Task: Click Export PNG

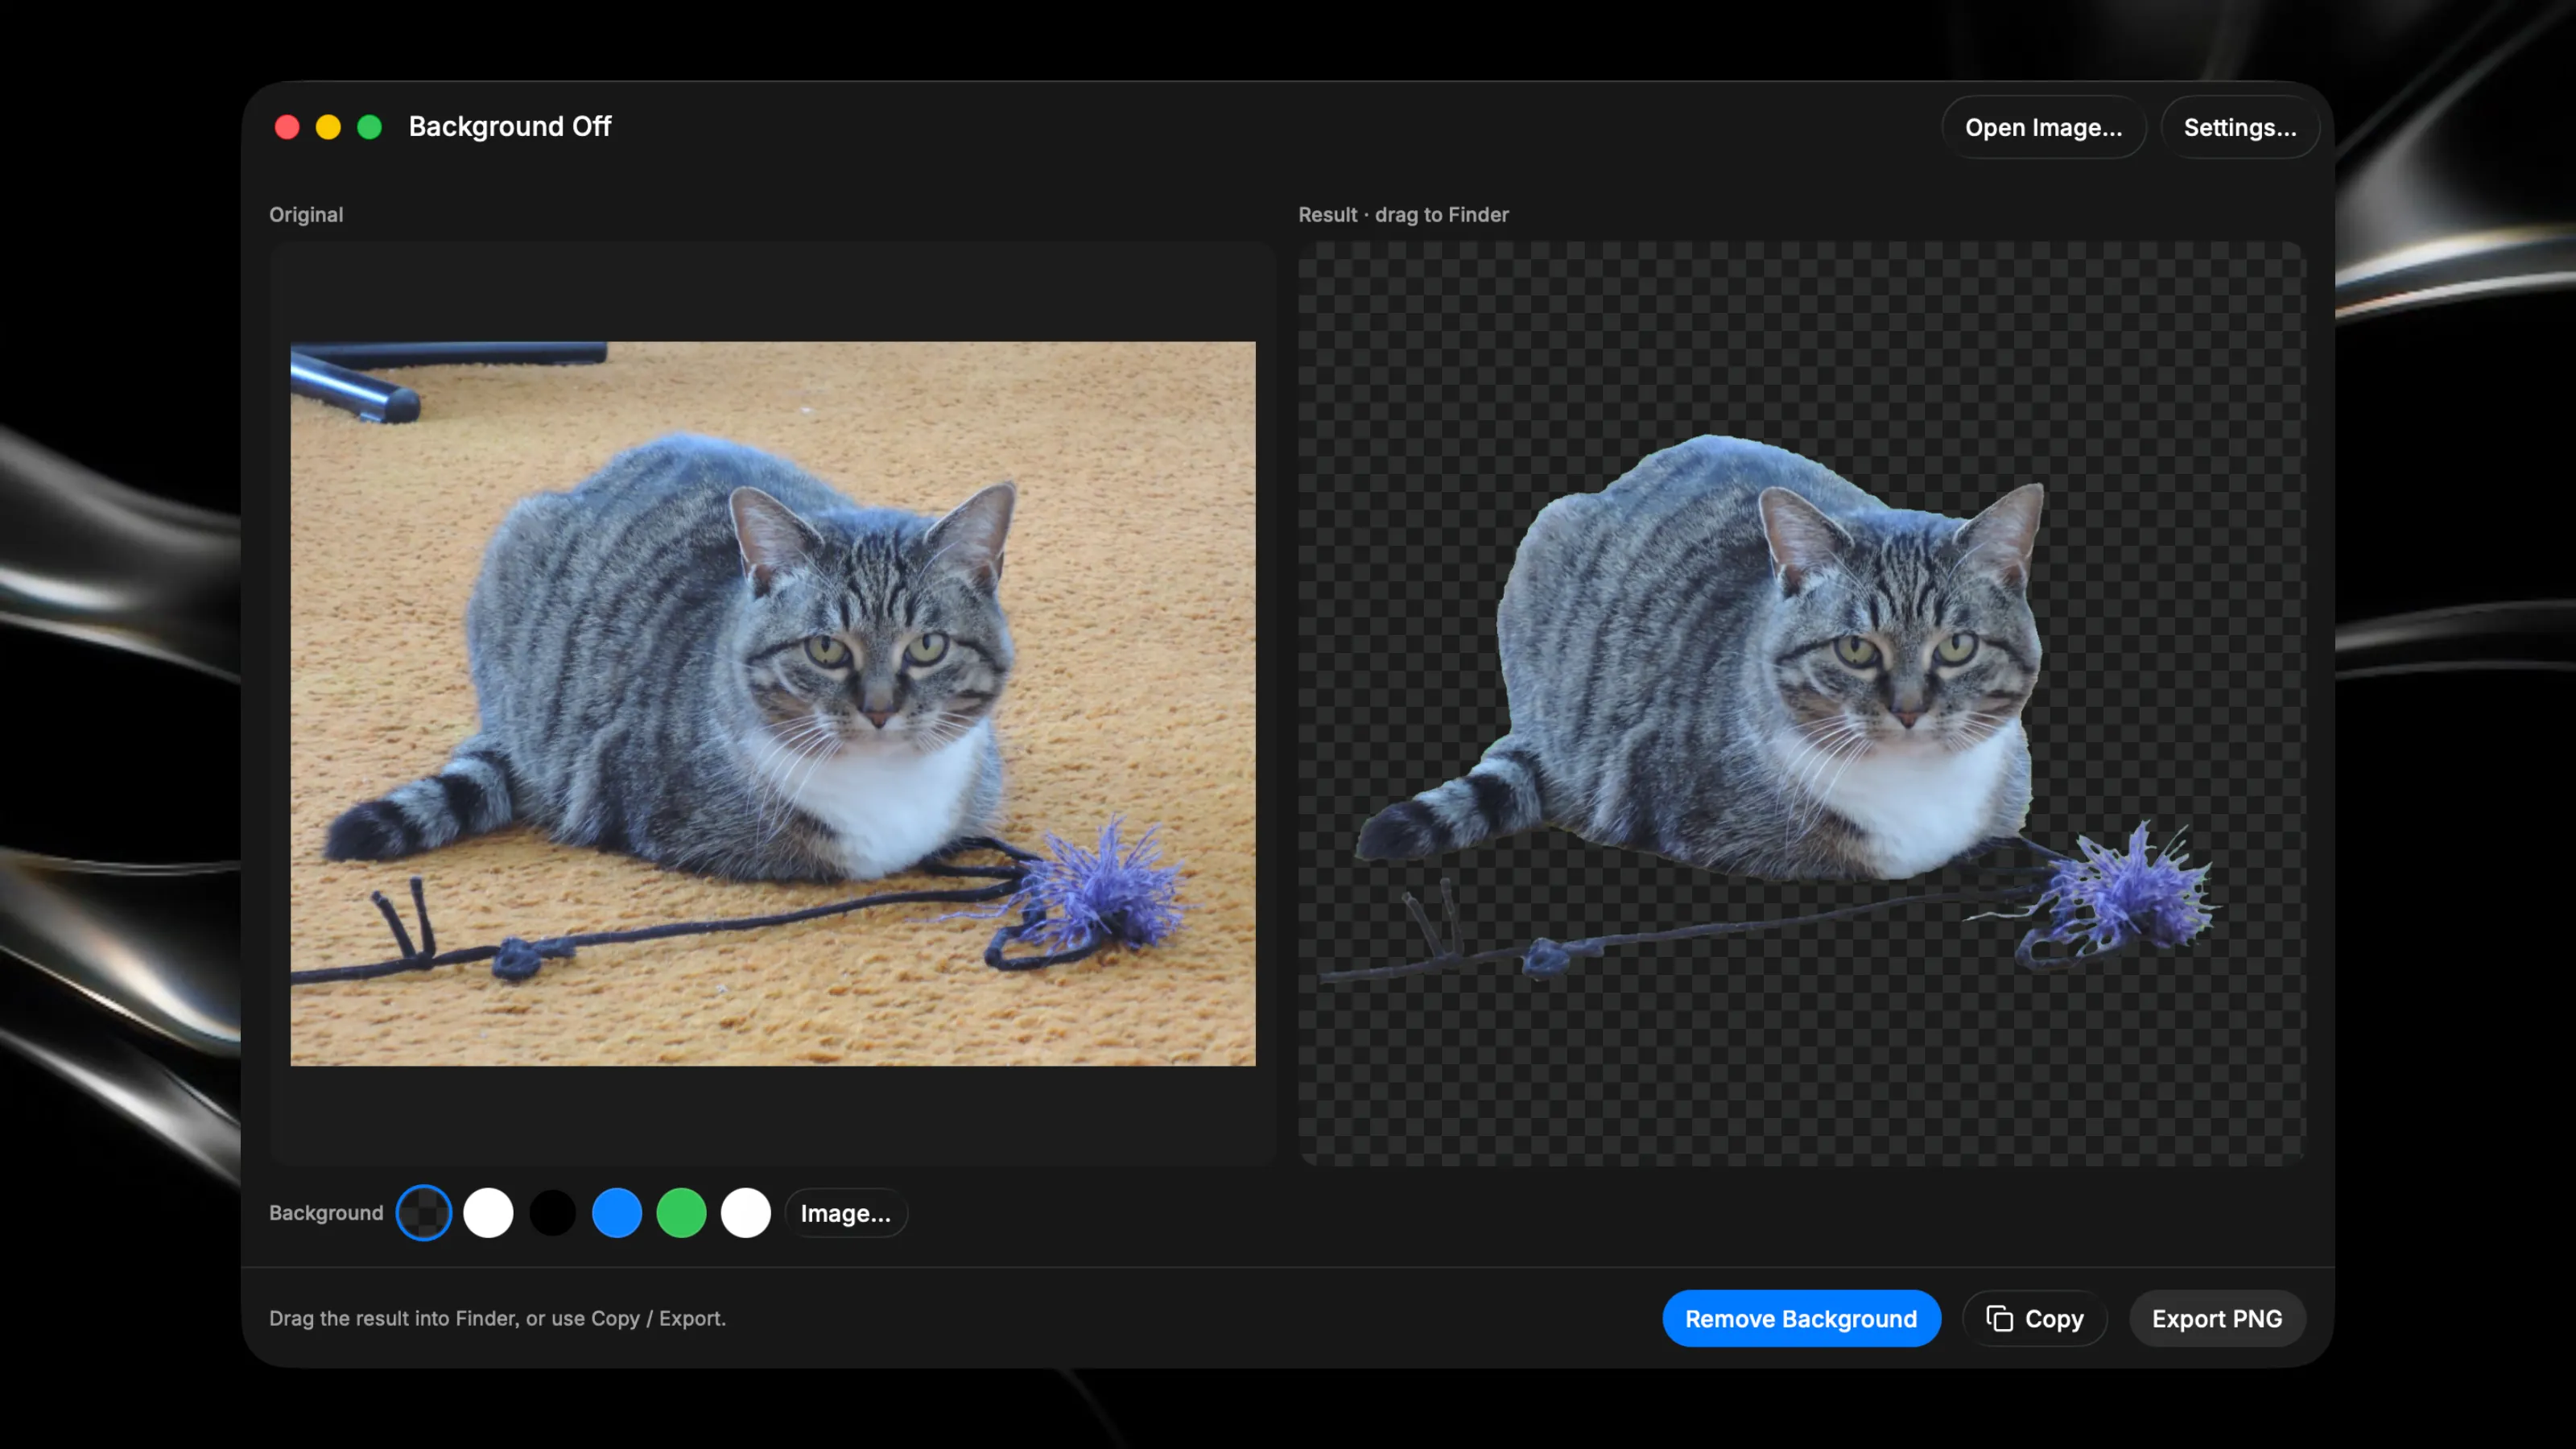Action: [2217, 1318]
